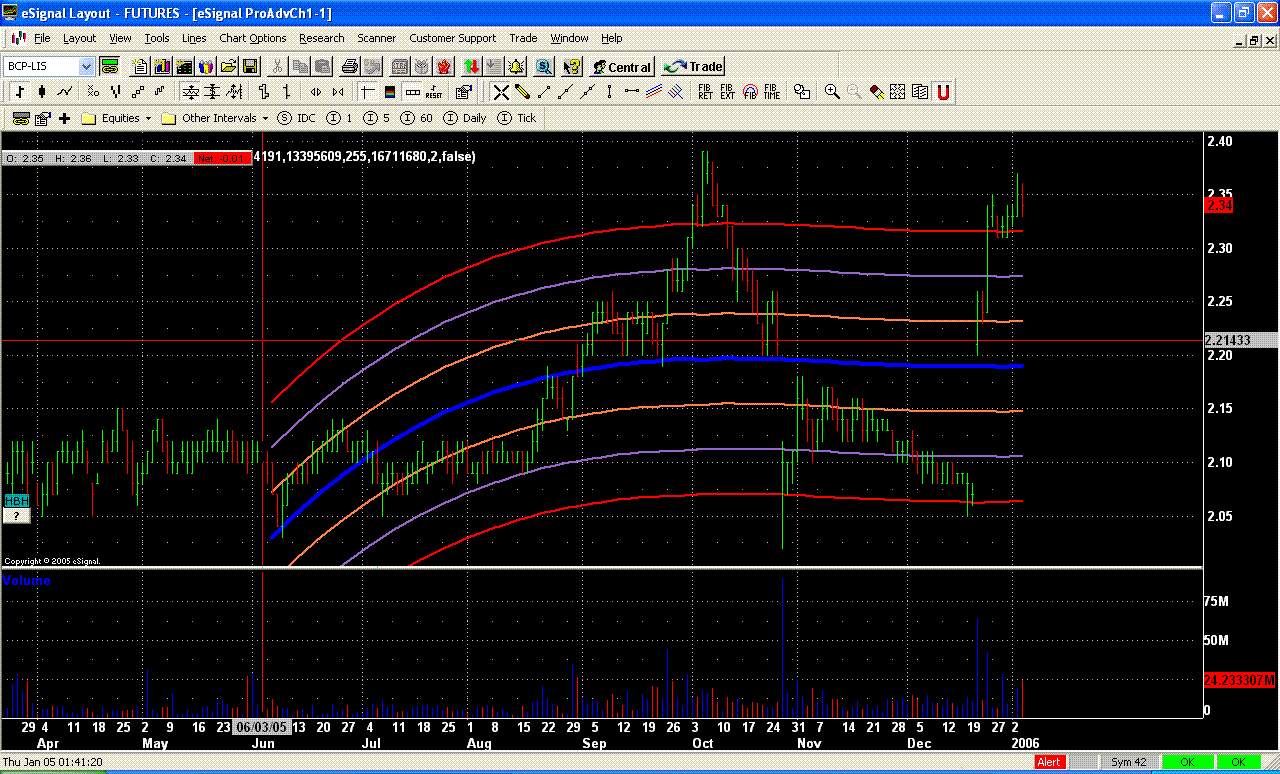This screenshot has height=774, width=1280.
Task: Toggle the bar chart type button
Action: [19, 92]
